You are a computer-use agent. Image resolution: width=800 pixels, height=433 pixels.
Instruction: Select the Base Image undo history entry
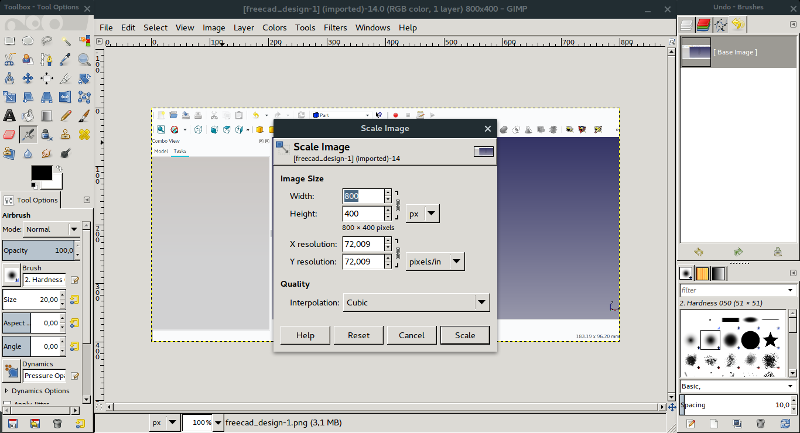[x=738, y=52]
